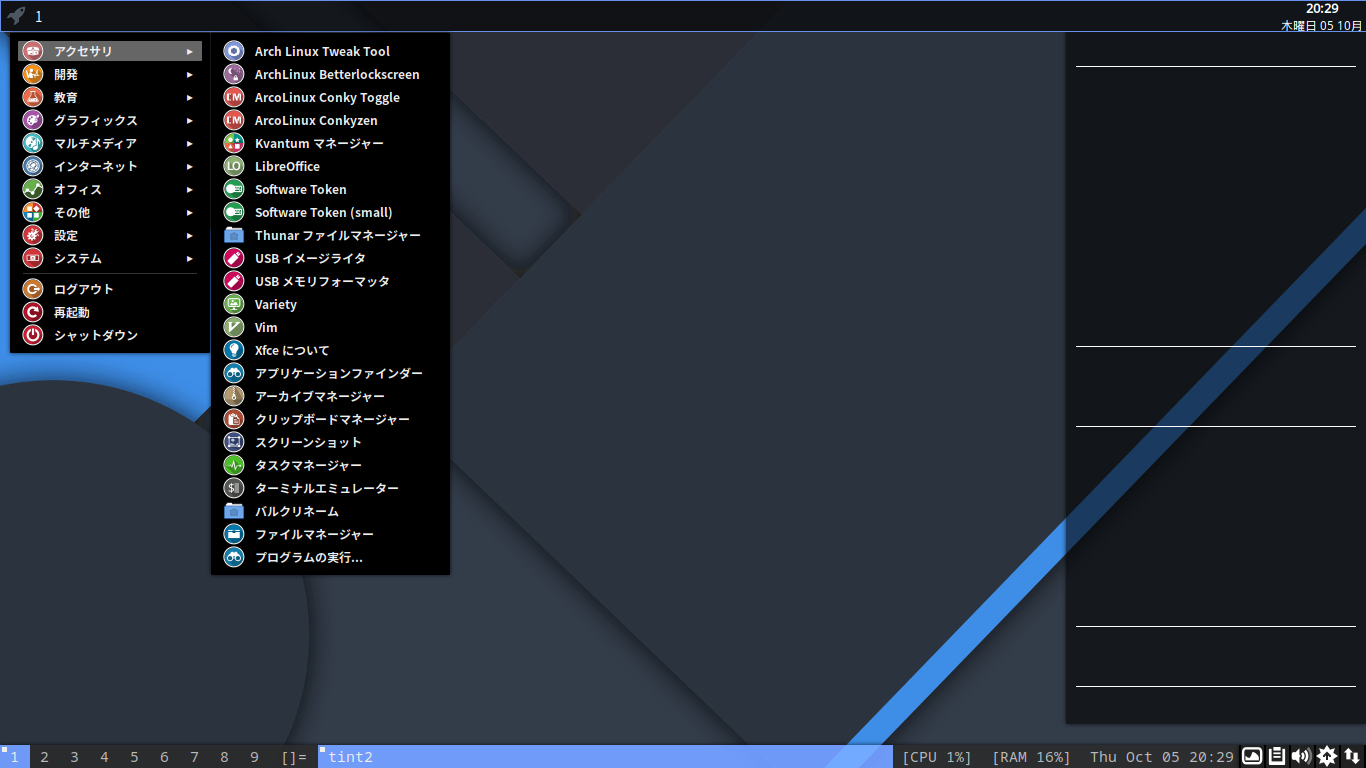Click the Thunar folder icon
This screenshot has height=768, width=1366.
pyautogui.click(x=234, y=235)
